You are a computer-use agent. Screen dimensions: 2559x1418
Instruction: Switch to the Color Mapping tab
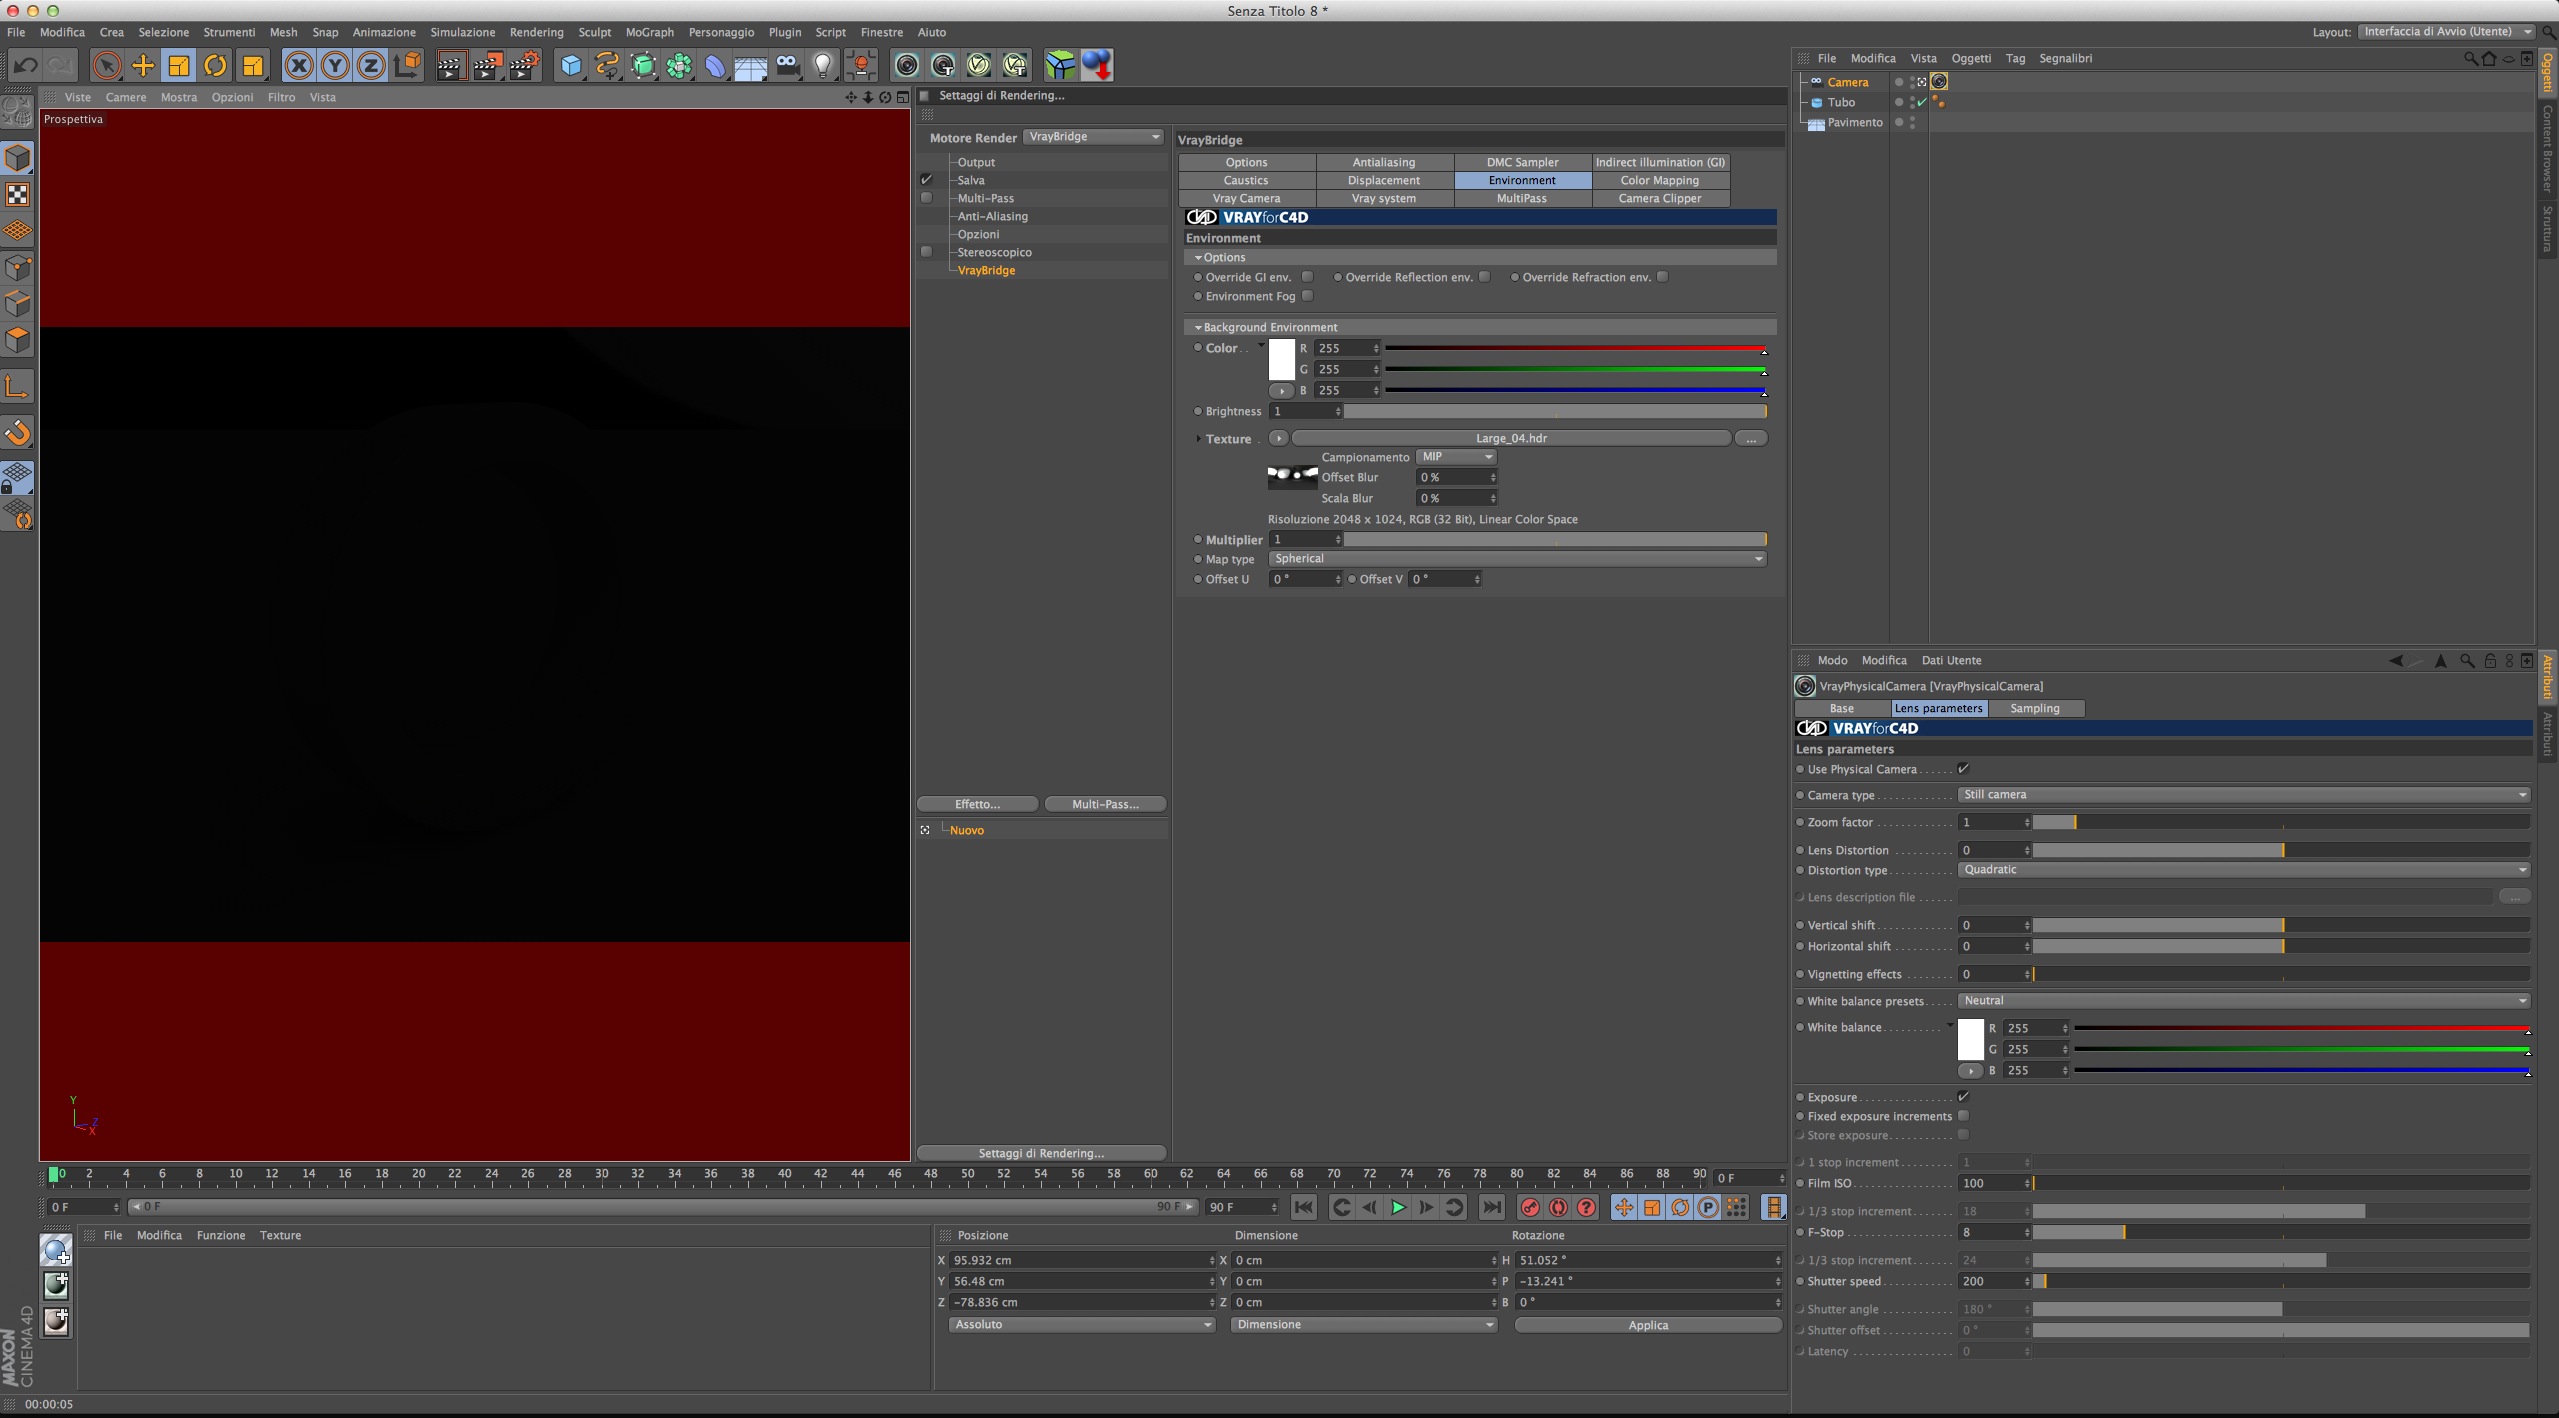1659,181
